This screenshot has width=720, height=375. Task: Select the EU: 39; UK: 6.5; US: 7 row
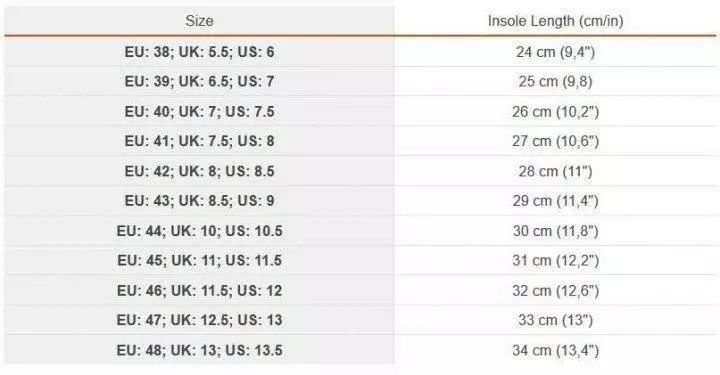[360, 81]
